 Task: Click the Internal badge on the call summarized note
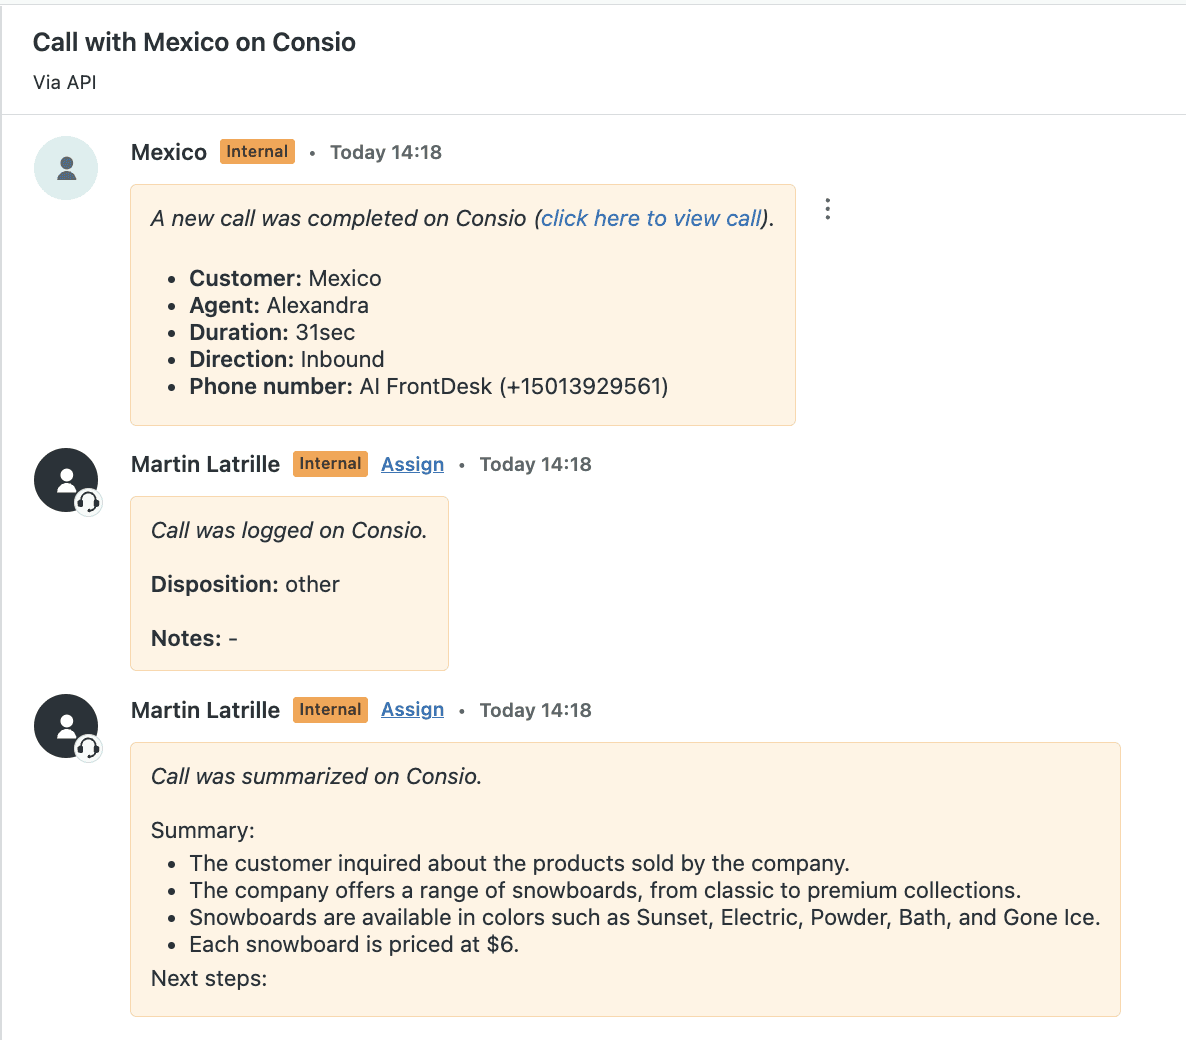click(330, 710)
